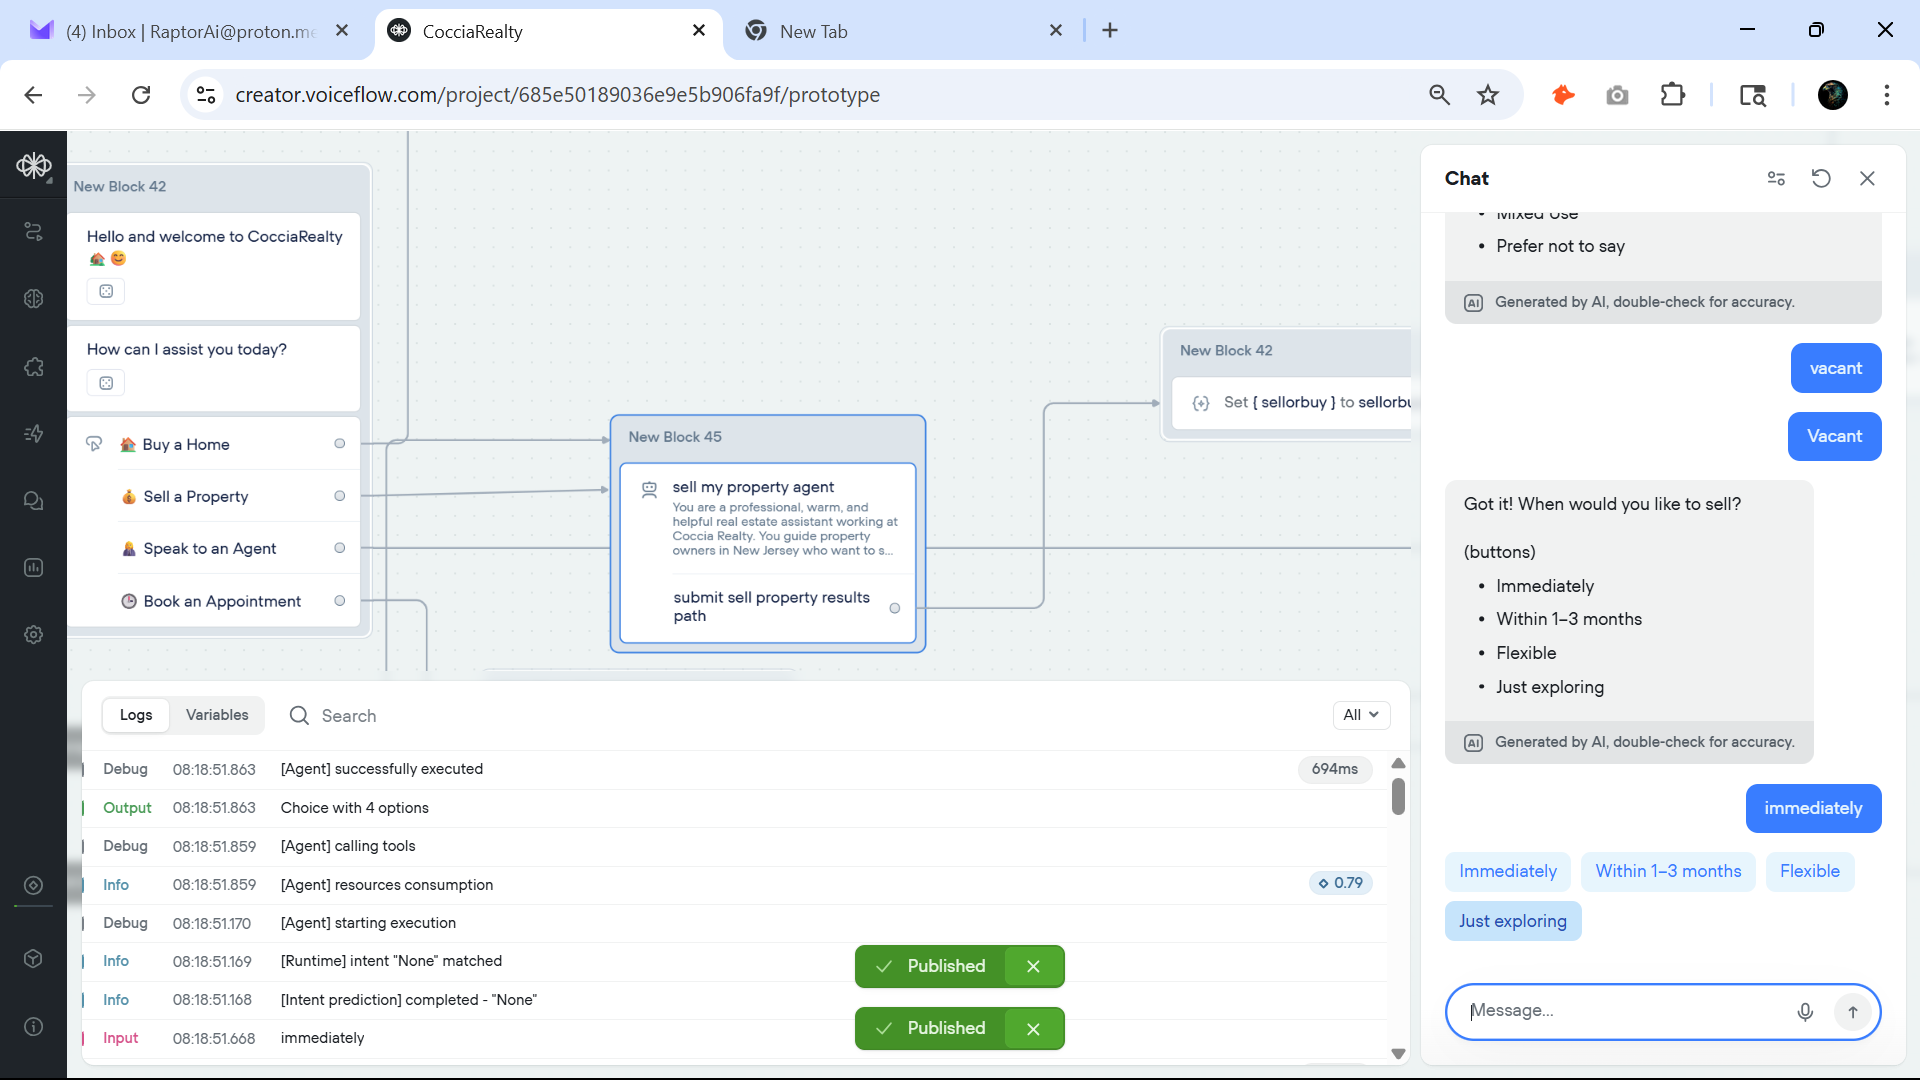Click the set-variable icon in right Block 42
The height and width of the screenshot is (1080, 1920).
coord(1201,403)
